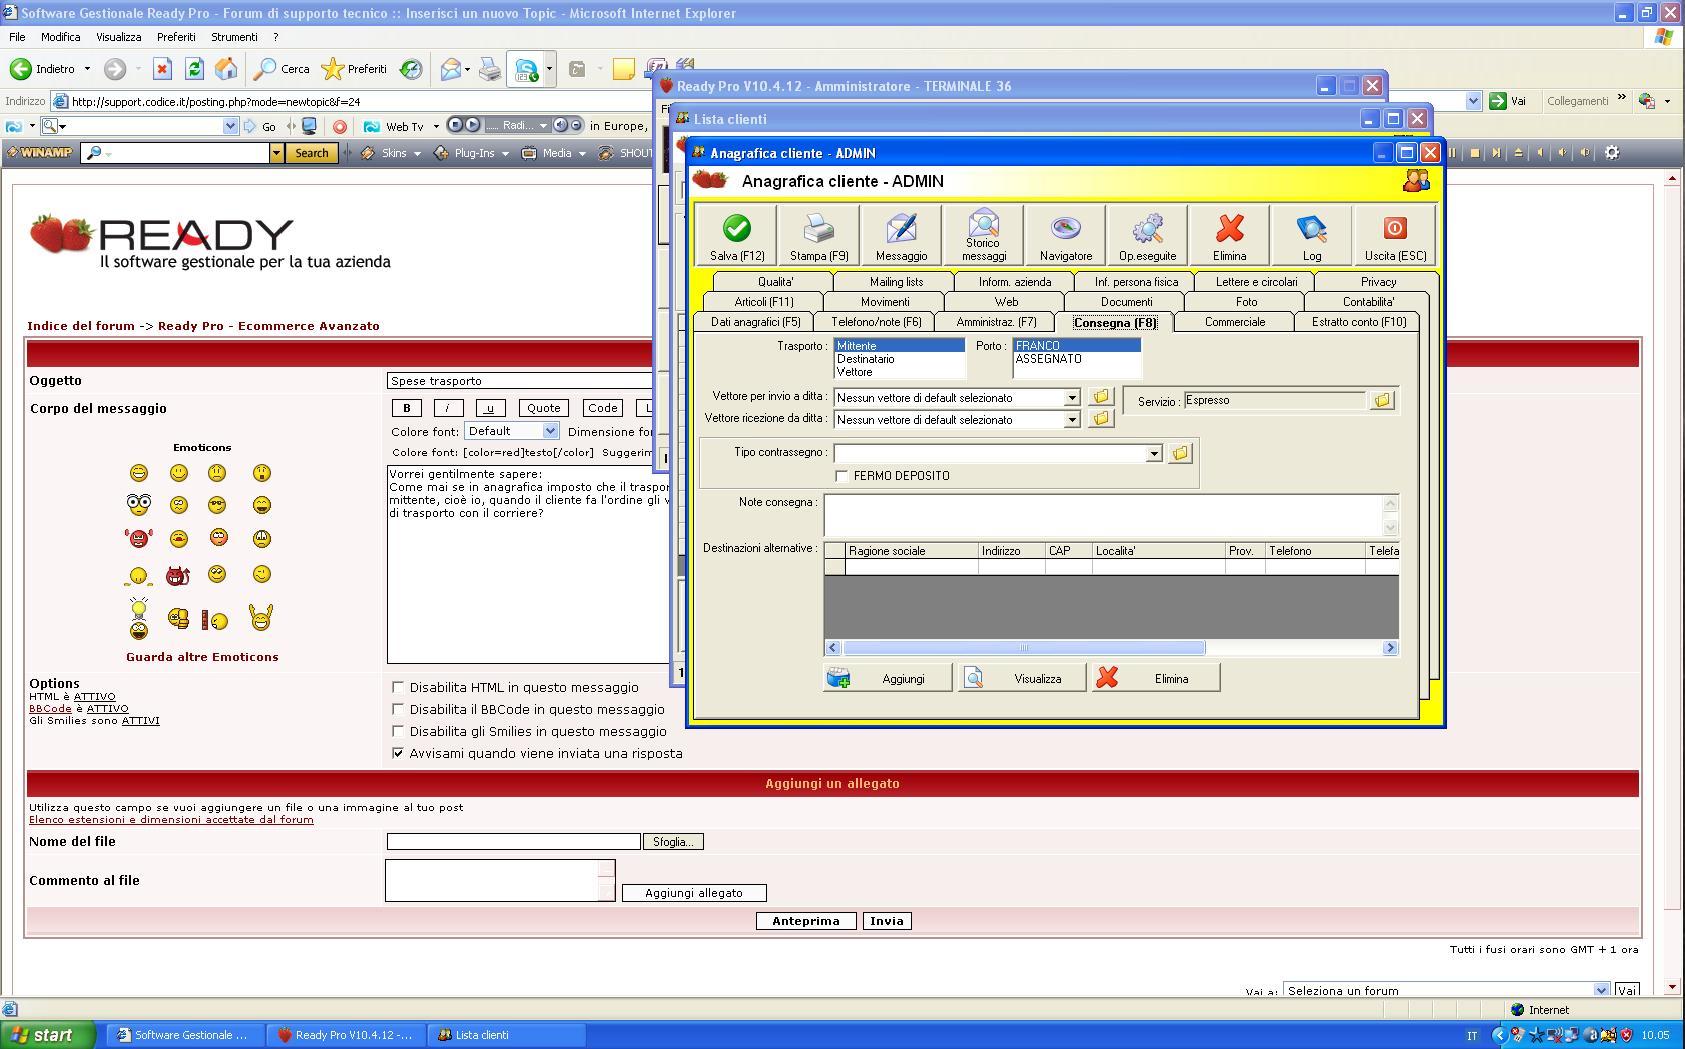Image resolution: width=1685 pixels, height=1049 pixels.
Task: Refresh the page in Internet Explorer
Action: tap(194, 69)
